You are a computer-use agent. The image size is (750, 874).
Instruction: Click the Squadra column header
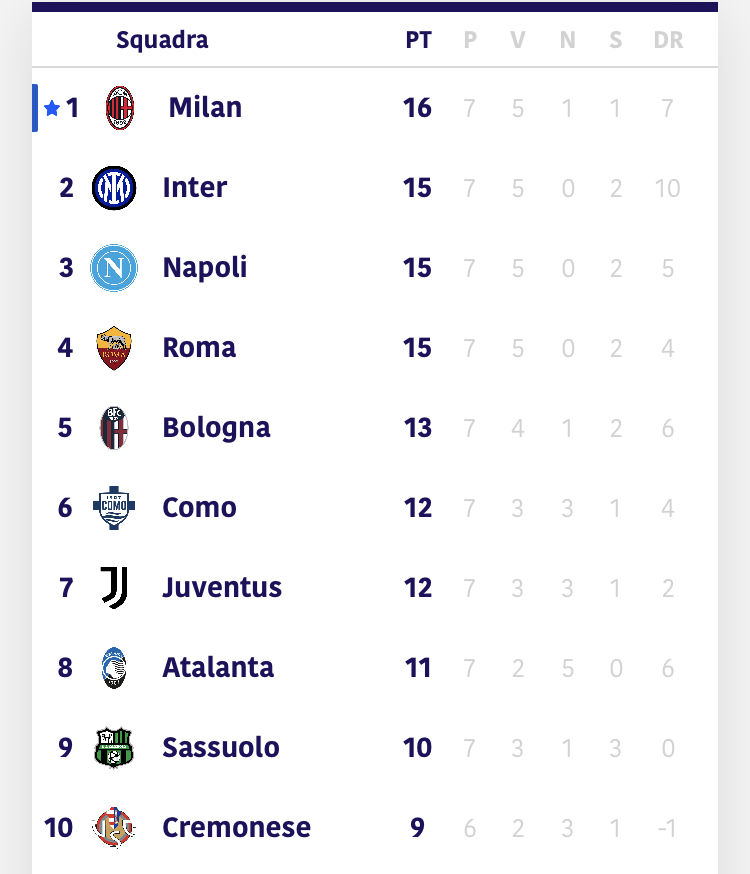pyautogui.click(x=162, y=40)
